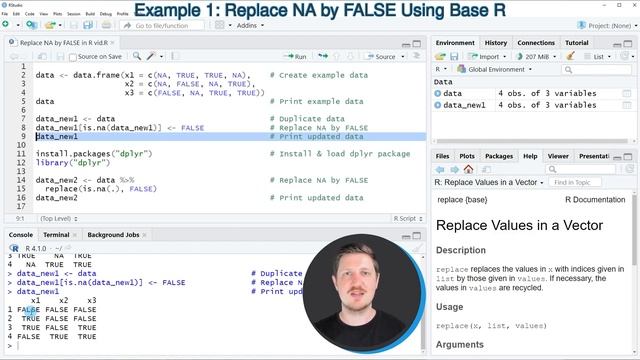Open the Global Environment dropdown
The image size is (640, 360).
point(495,69)
